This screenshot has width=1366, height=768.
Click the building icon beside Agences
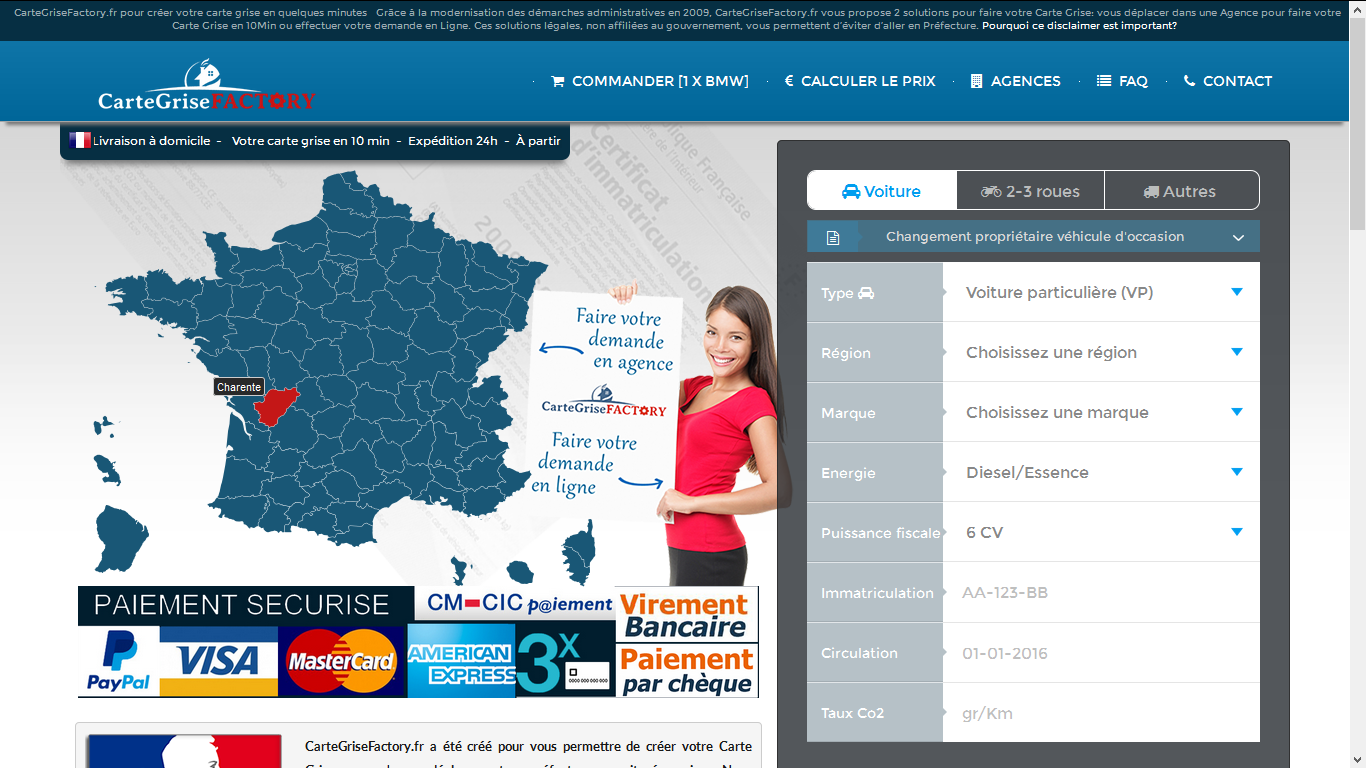coord(977,81)
